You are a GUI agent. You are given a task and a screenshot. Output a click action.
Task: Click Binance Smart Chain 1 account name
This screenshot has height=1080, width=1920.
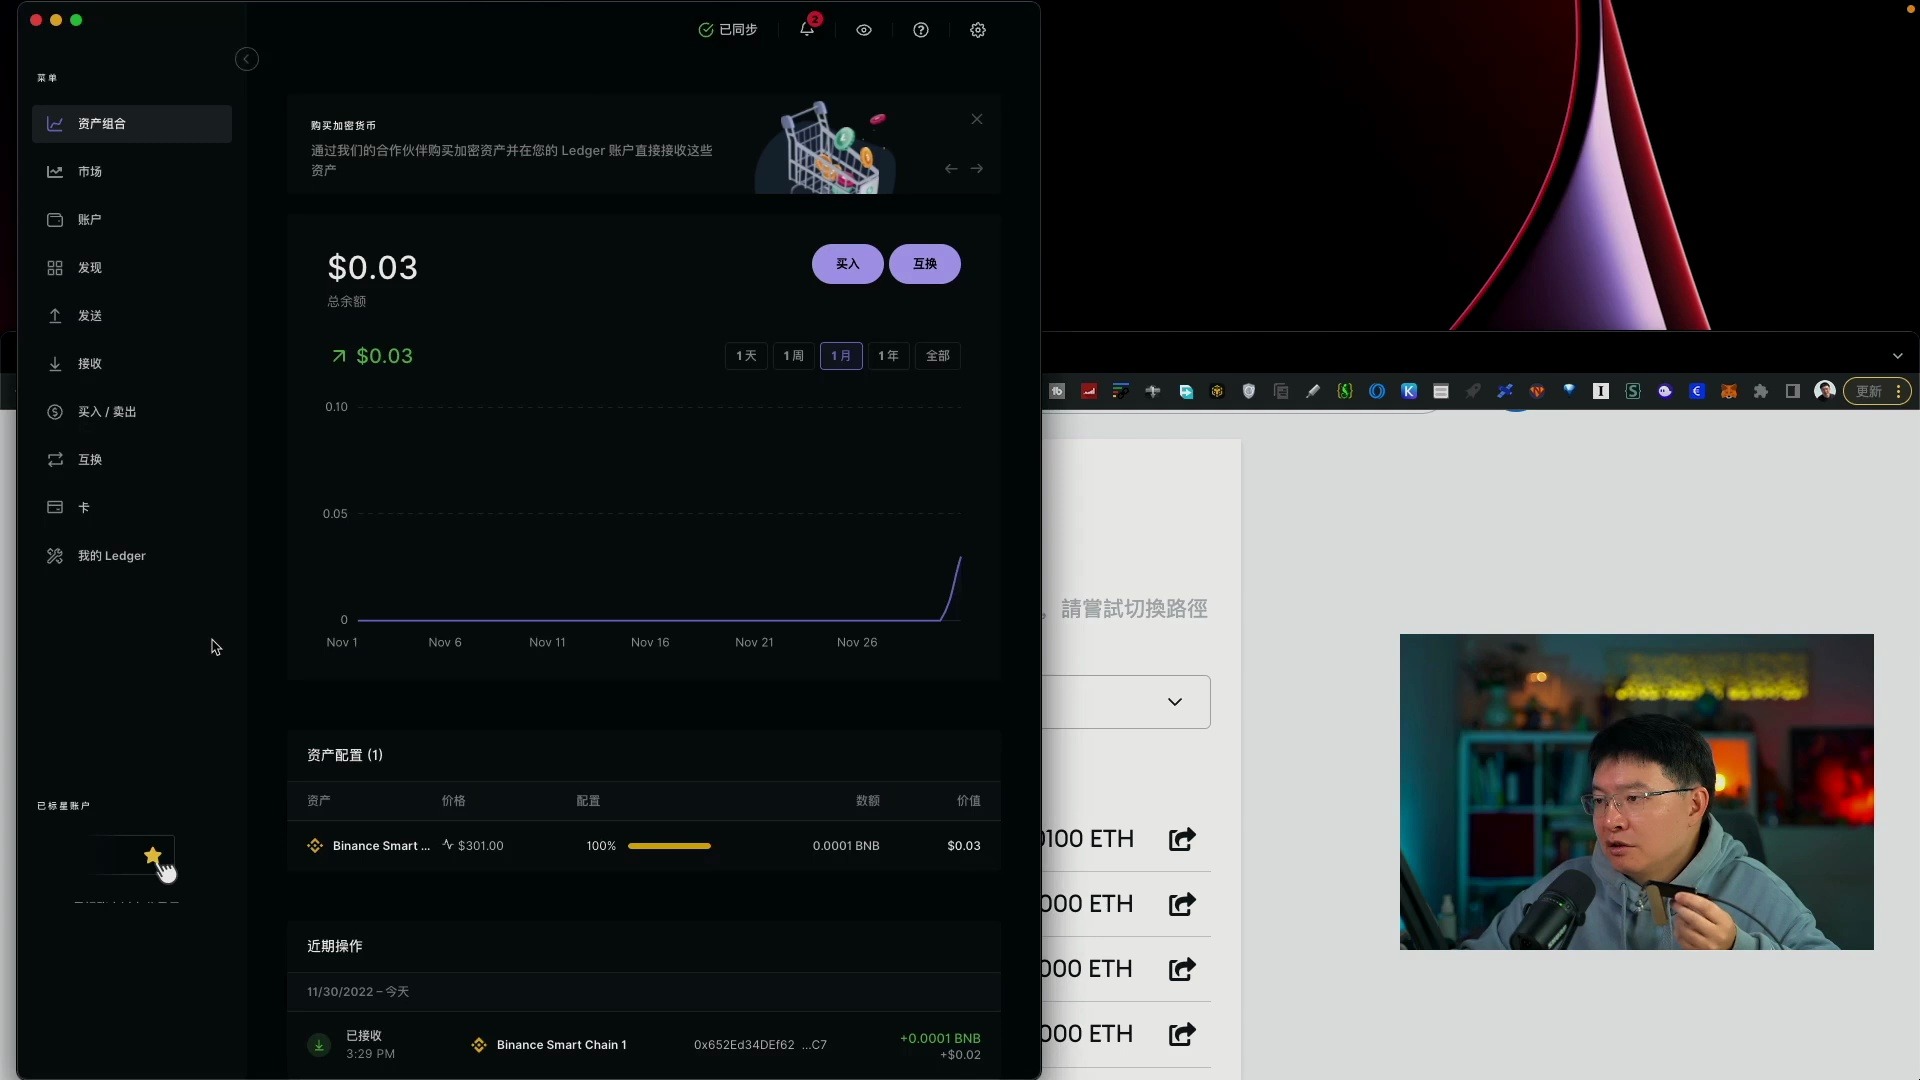tap(561, 1045)
